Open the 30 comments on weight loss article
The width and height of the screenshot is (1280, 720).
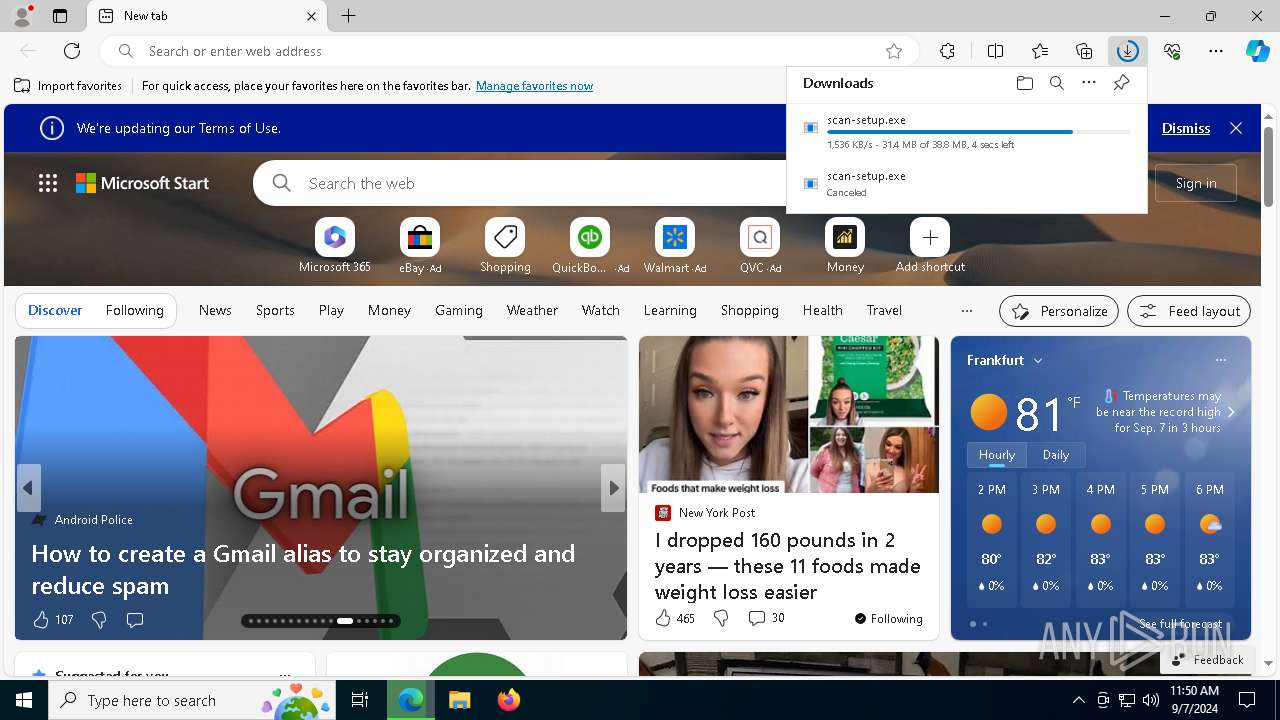click(766, 618)
